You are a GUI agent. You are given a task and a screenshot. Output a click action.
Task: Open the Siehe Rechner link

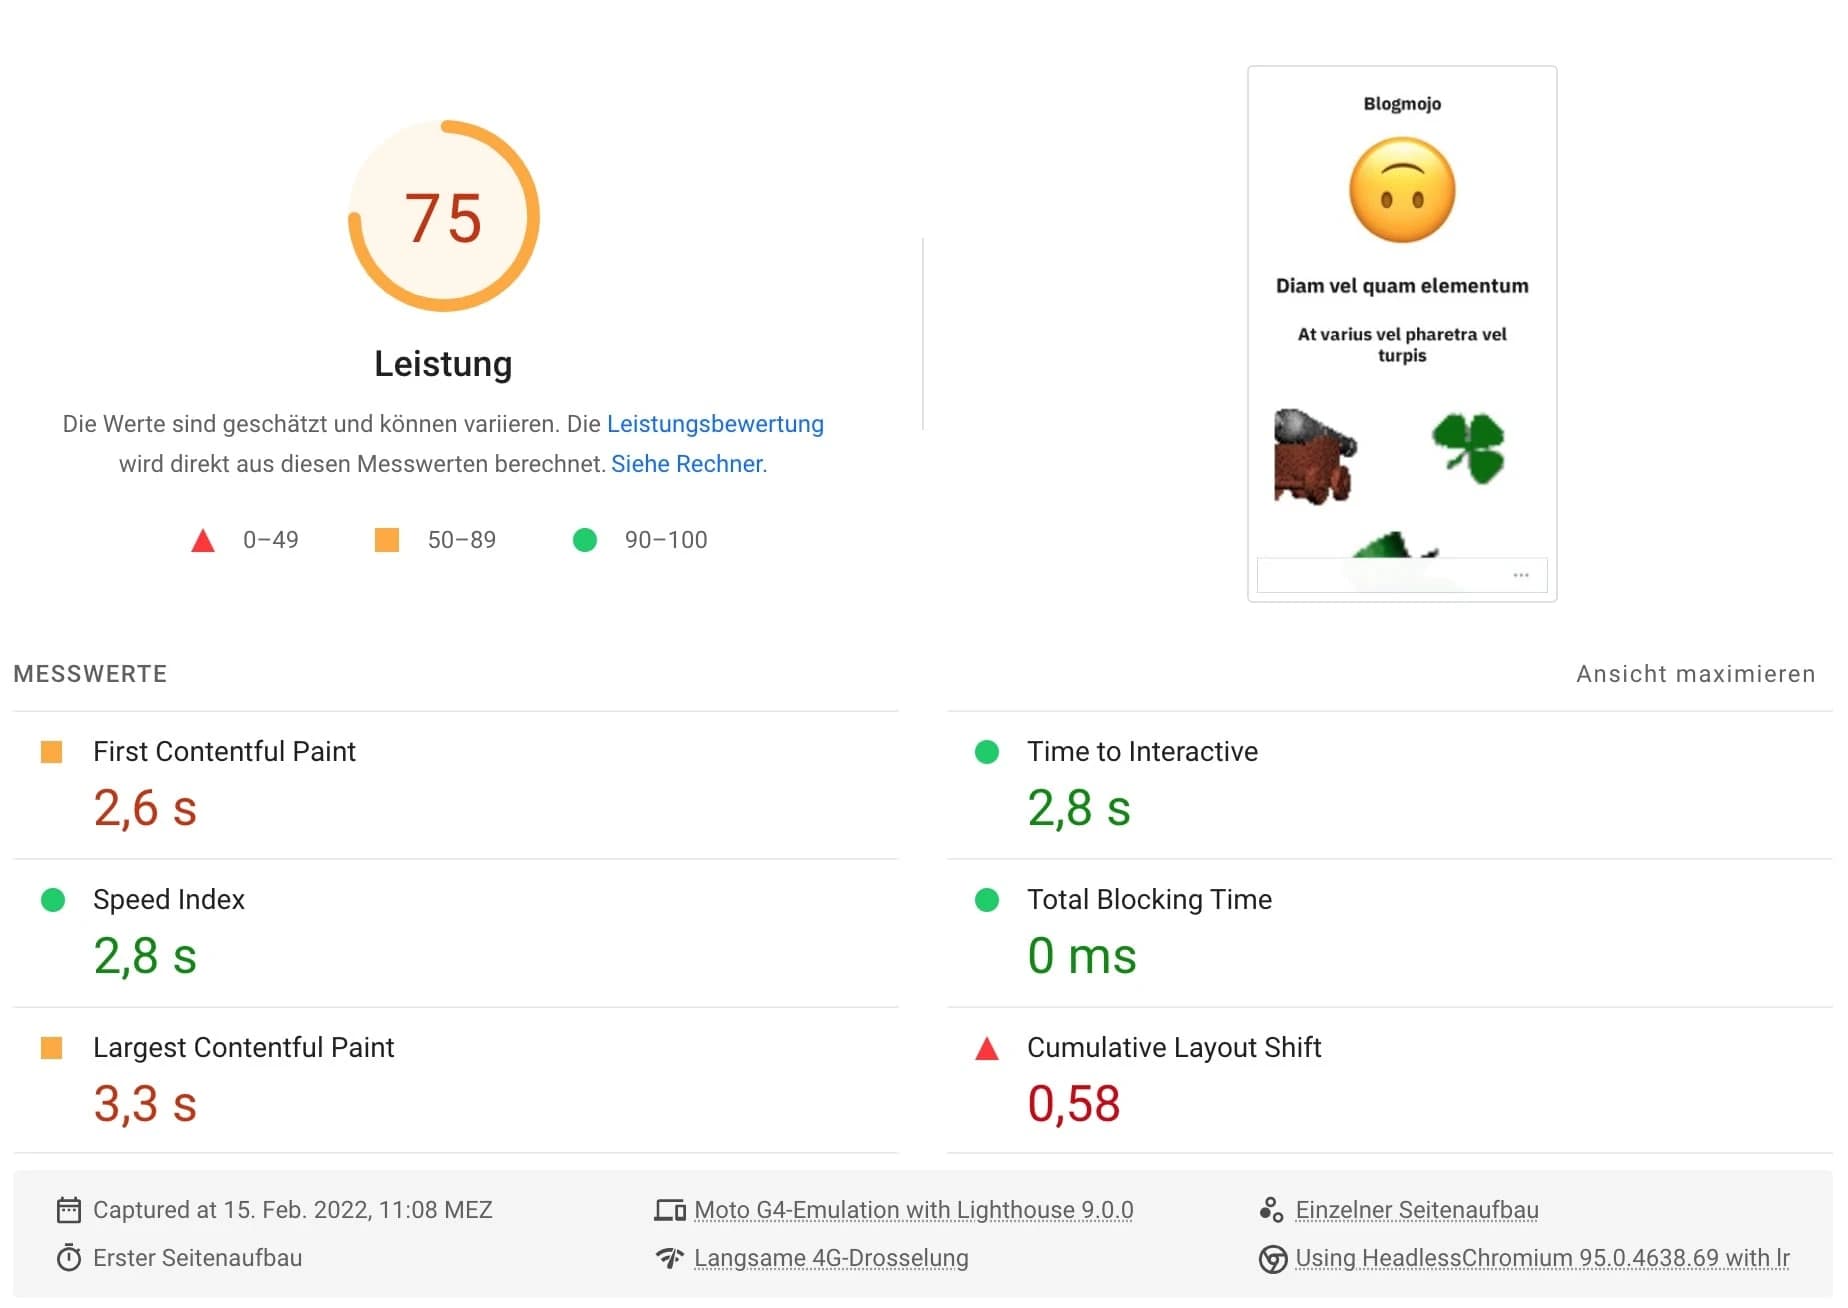click(685, 464)
